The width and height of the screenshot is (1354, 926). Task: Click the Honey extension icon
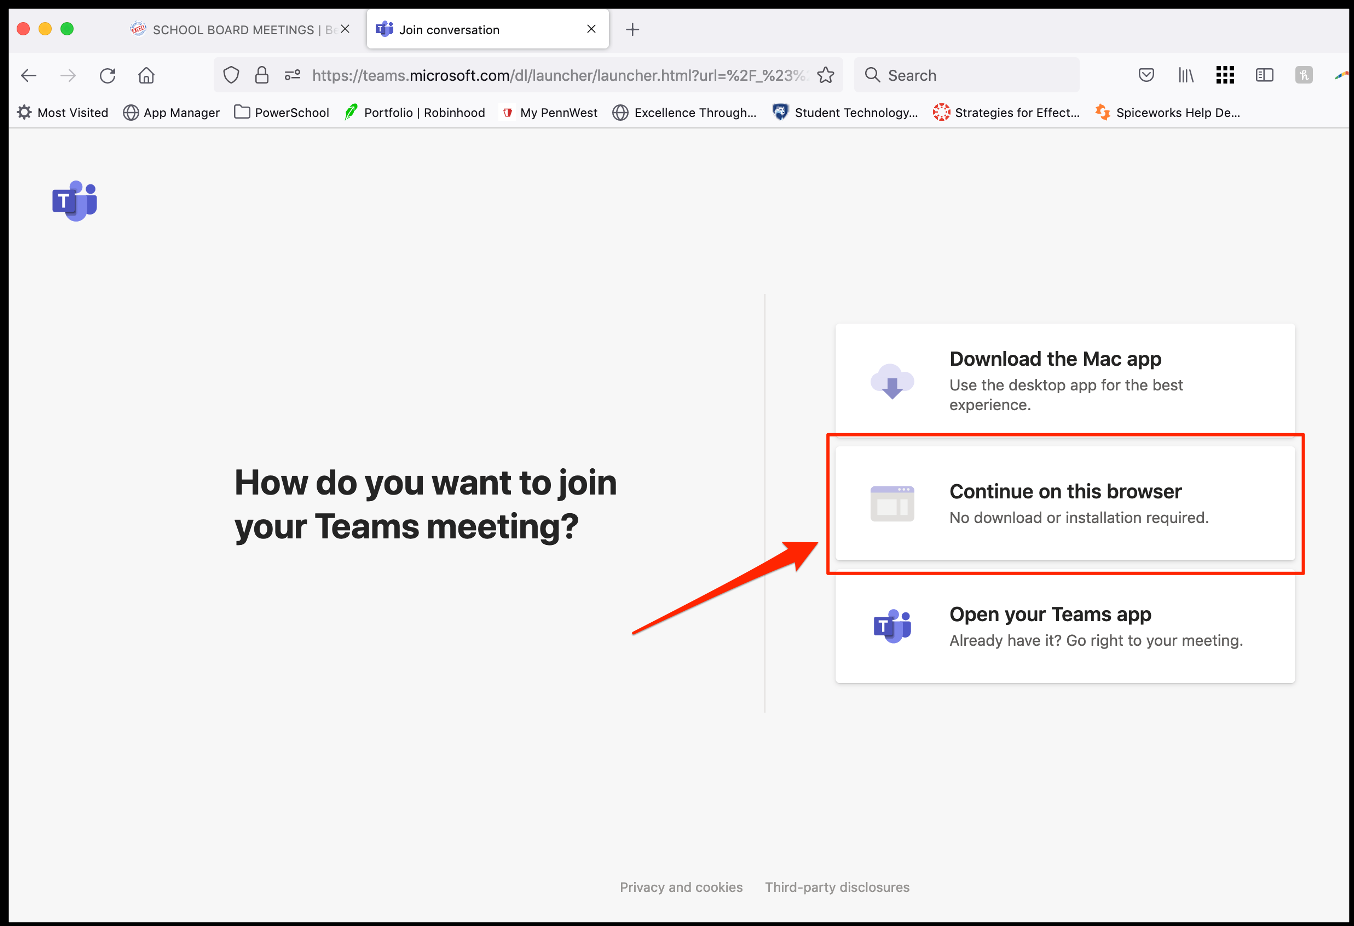[x=1304, y=75]
